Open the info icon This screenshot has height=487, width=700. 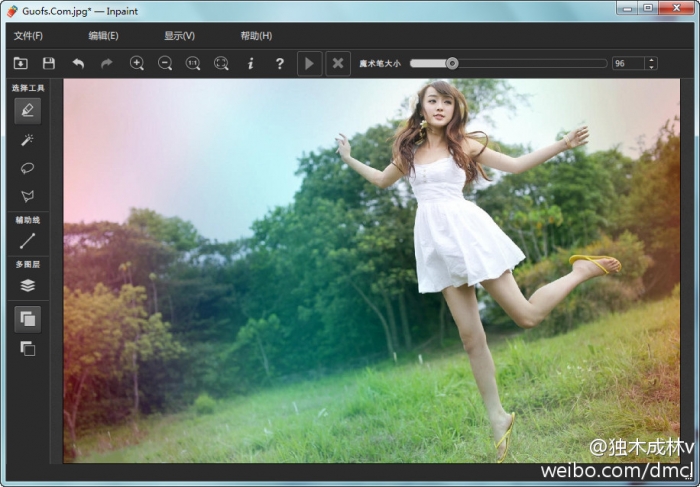coord(251,63)
